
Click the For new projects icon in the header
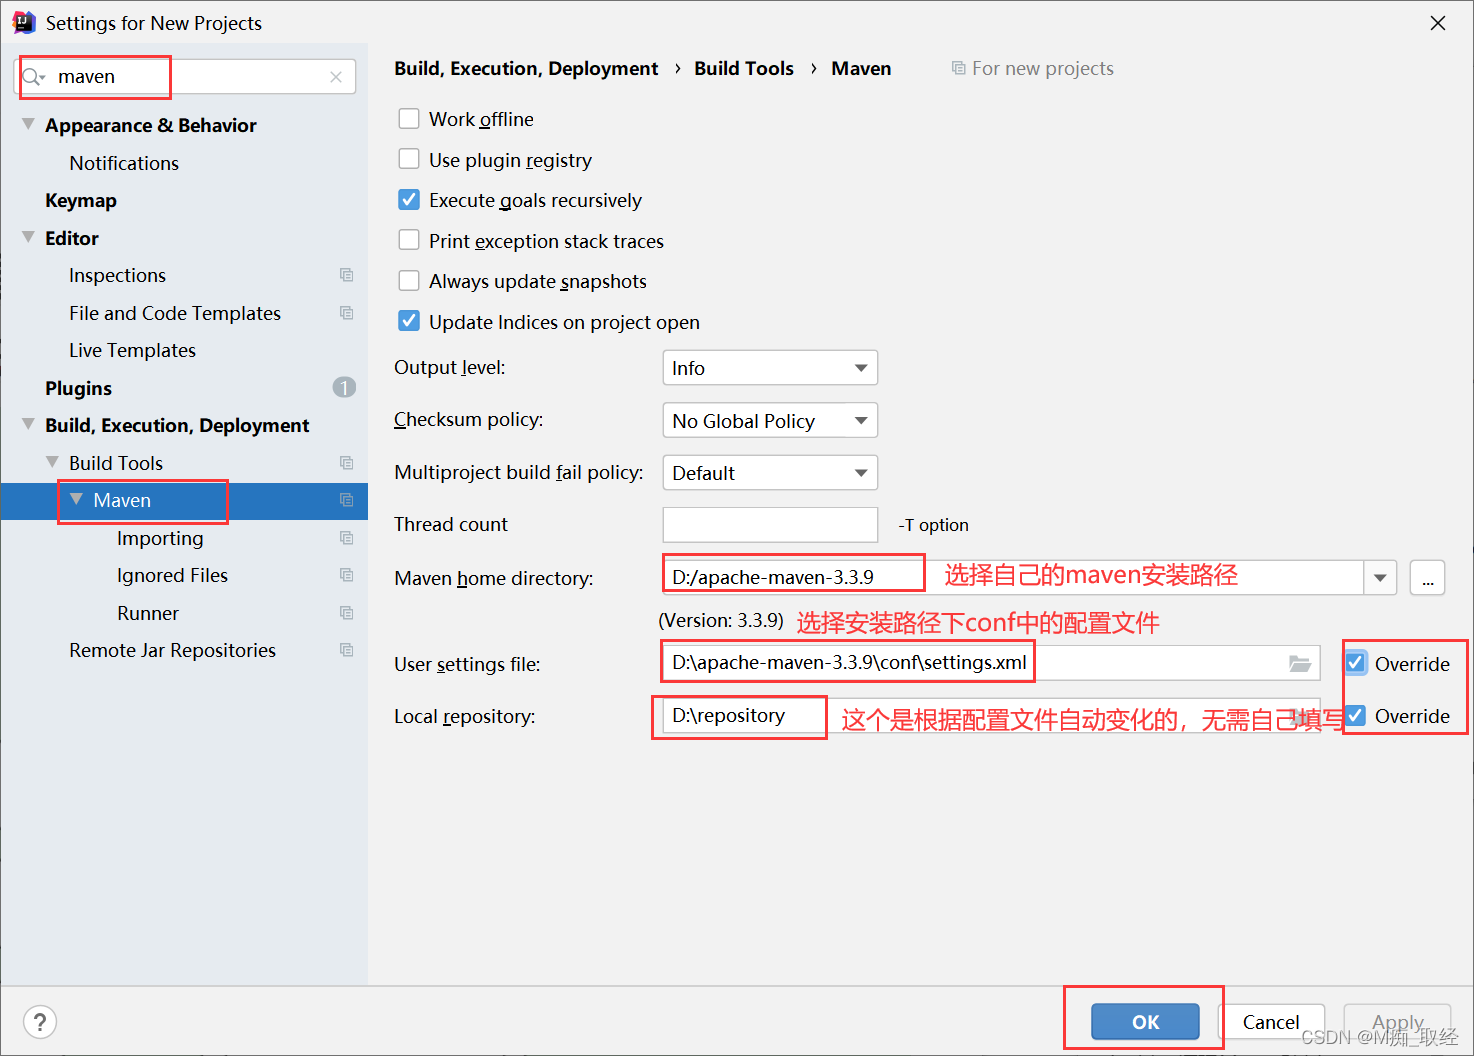(958, 68)
